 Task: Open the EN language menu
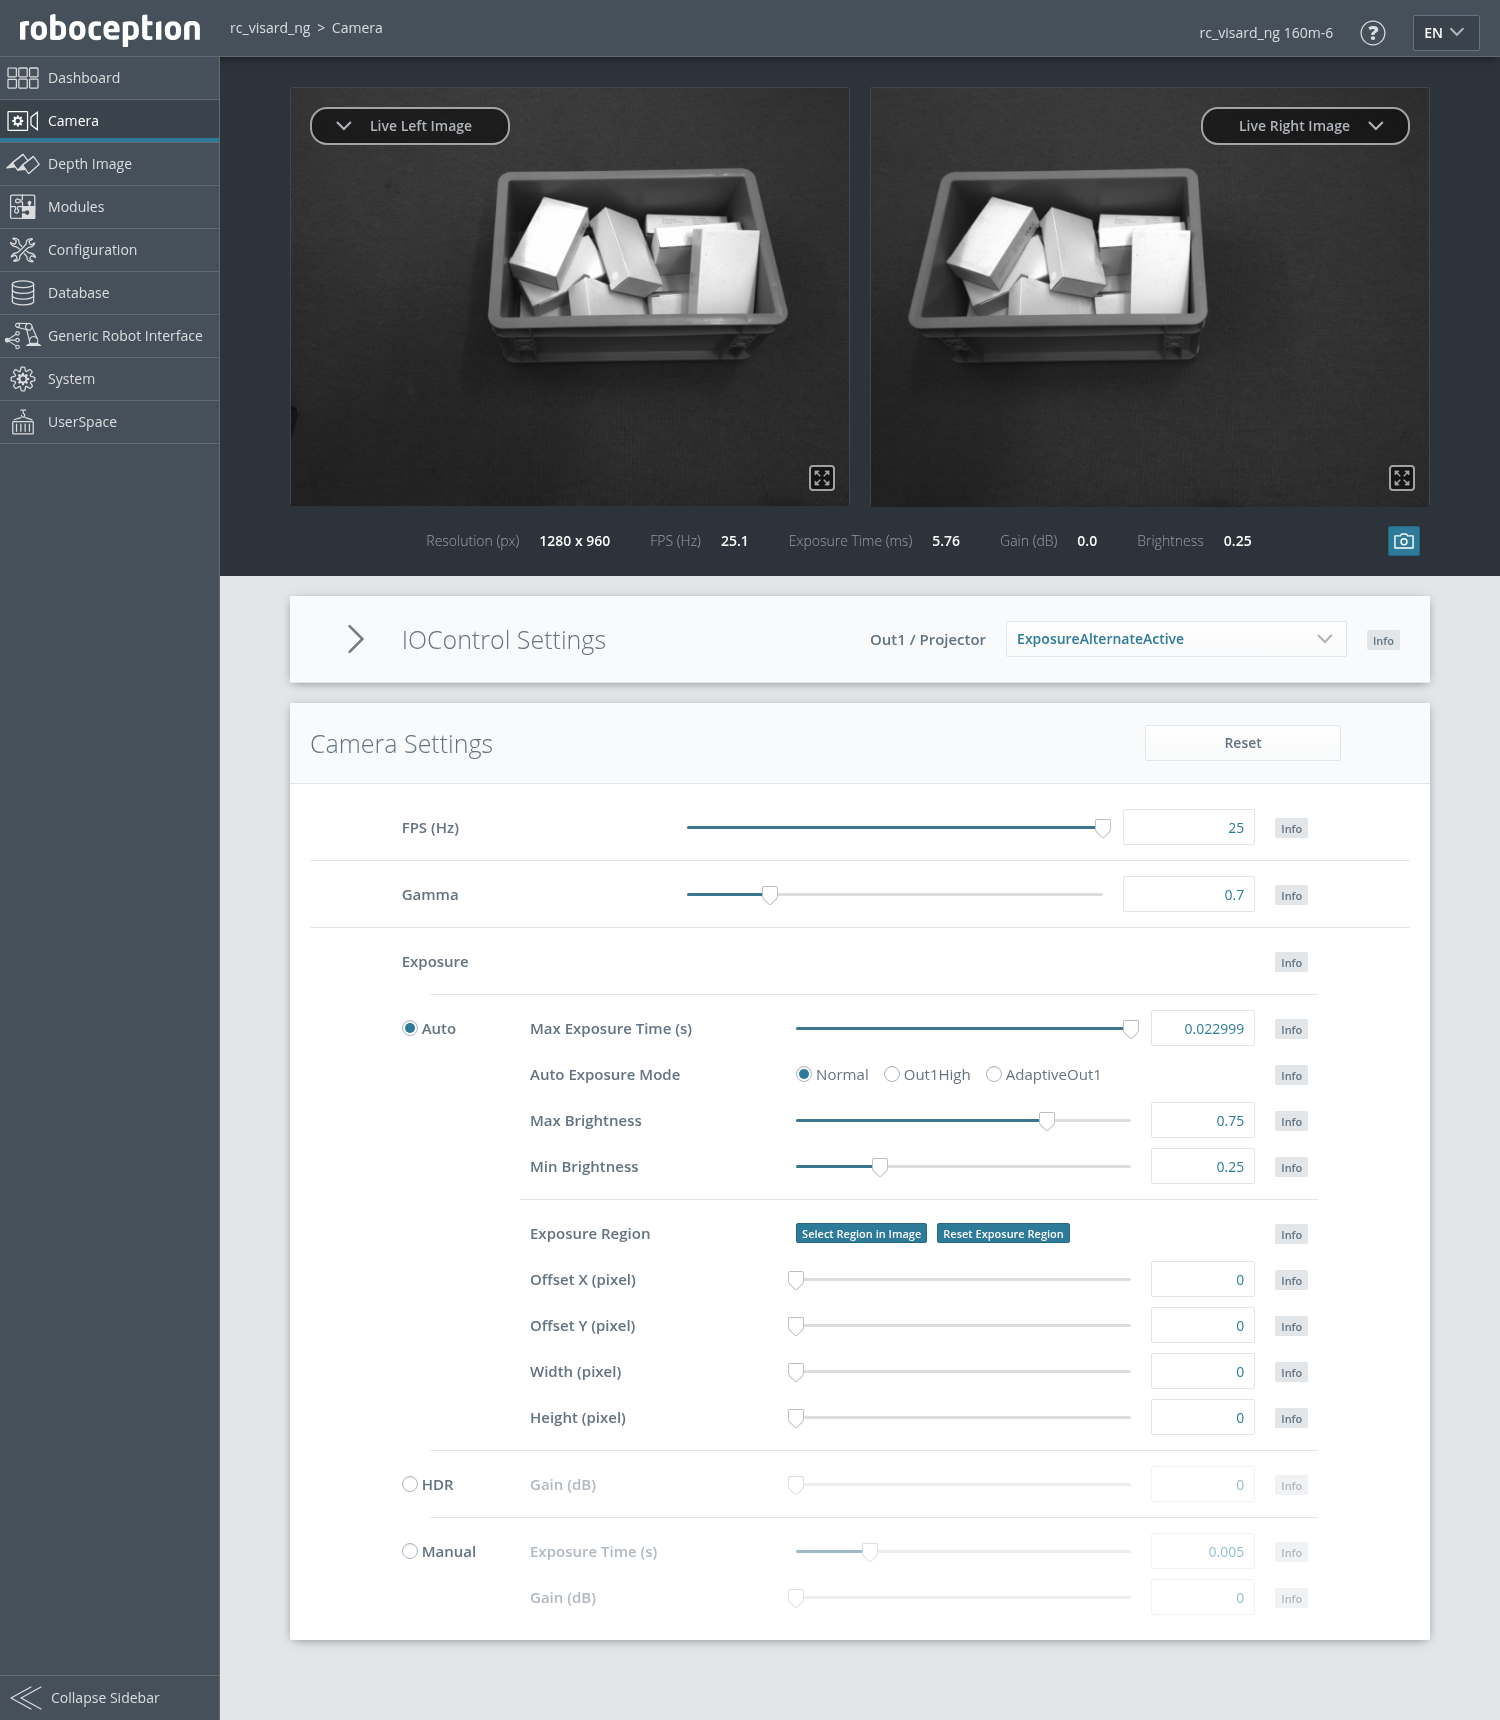point(1444,33)
